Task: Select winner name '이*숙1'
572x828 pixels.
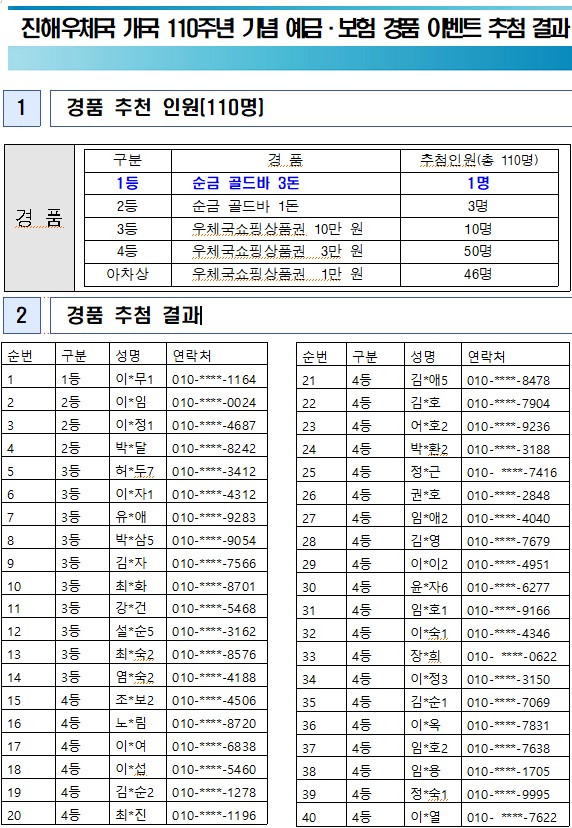Action: pos(429,633)
